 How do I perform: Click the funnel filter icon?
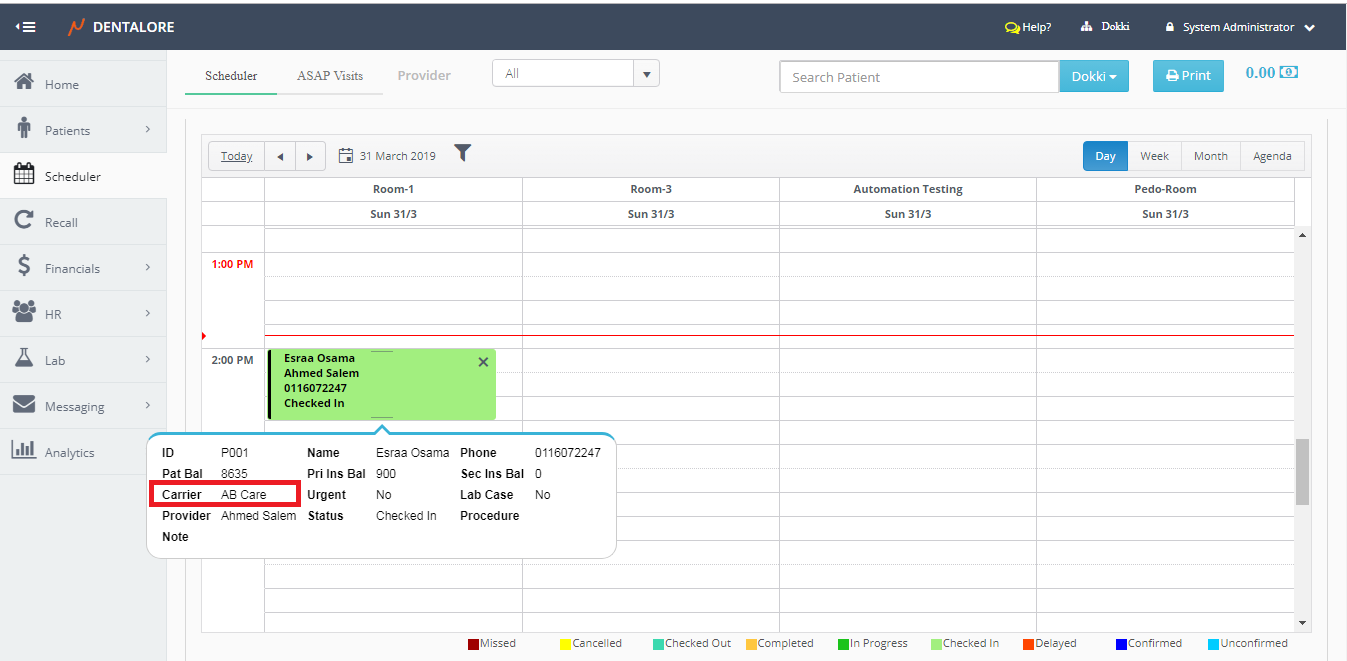(462, 153)
